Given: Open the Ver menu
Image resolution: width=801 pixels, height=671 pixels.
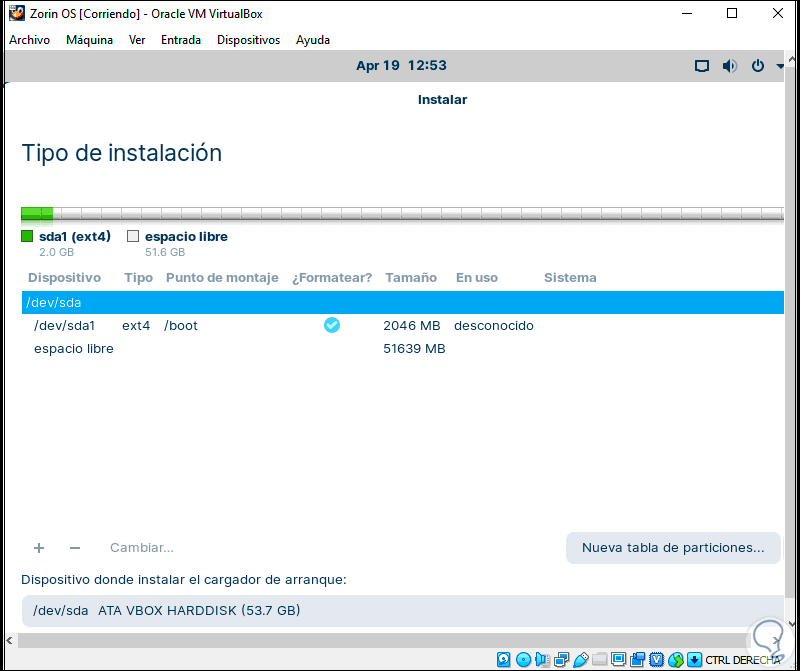Looking at the screenshot, I should tap(137, 40).
